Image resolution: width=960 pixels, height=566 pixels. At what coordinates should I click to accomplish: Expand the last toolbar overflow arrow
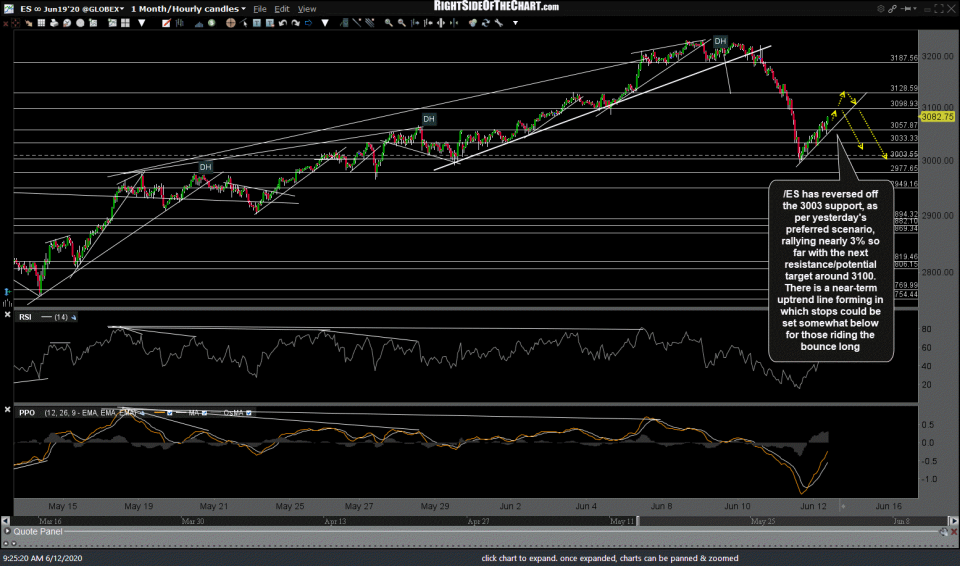(516, 23)
